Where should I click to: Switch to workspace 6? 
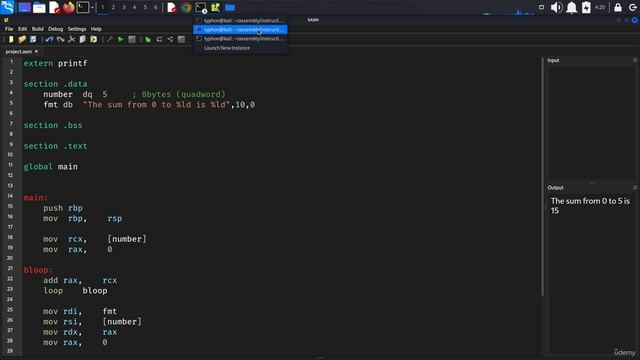(x=156, y=7)
